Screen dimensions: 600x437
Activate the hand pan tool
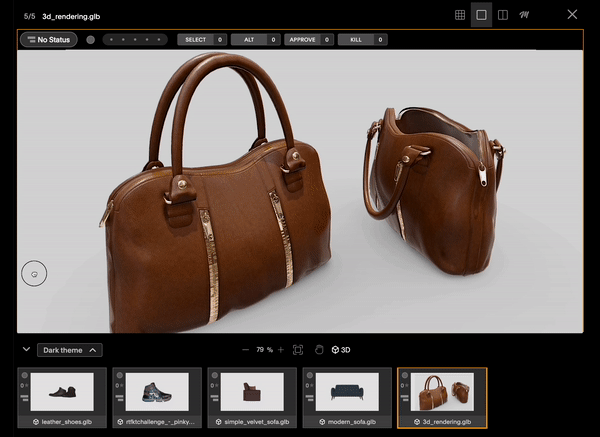pyautogui.click(x=319, y=350)
